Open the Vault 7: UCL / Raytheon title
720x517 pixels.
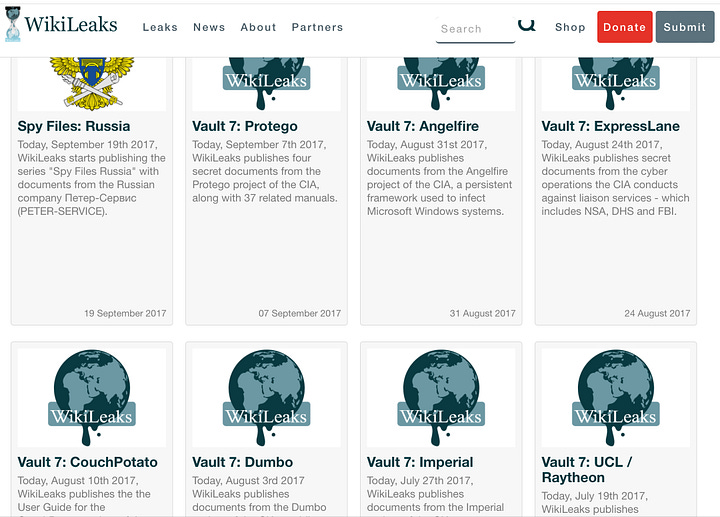587,470
